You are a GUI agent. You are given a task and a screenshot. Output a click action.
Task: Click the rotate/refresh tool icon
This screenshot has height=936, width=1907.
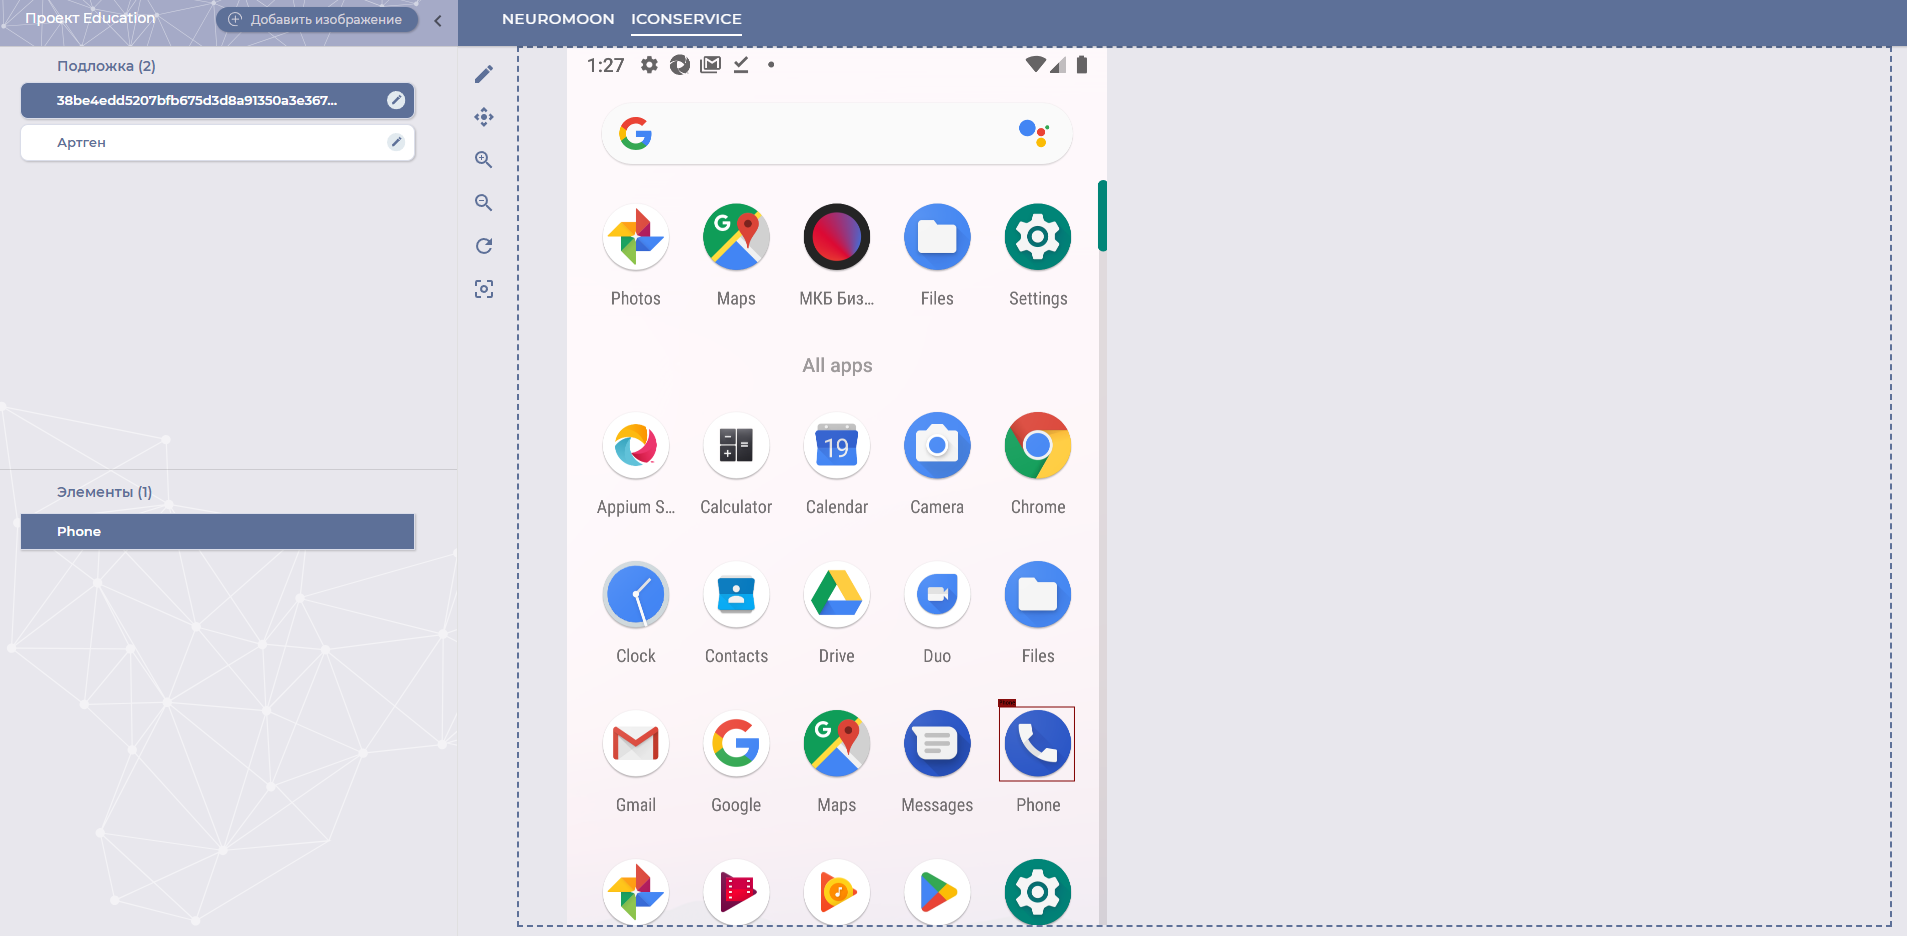click(484, 246)
